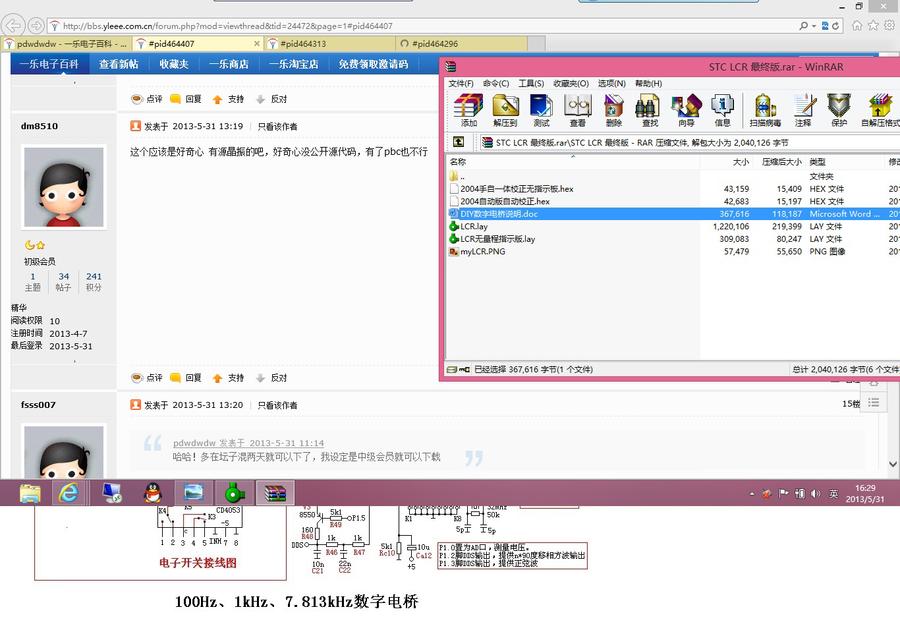The height and width of the screenshot is (628, 900).
Task: Switch to the #pid464313 browser tab
Action: [302, 44]
